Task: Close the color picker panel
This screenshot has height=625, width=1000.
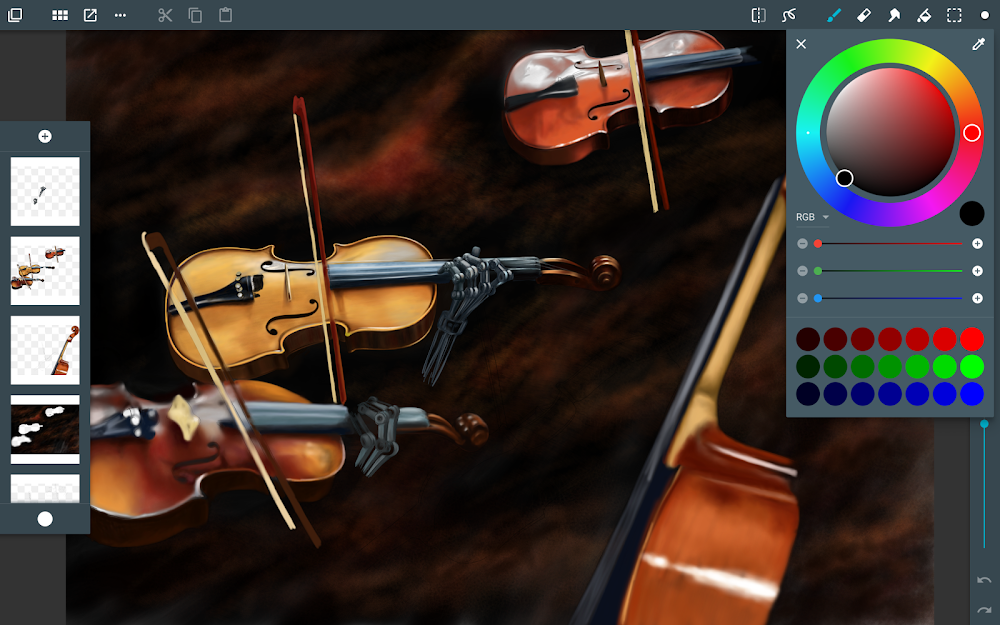Action: tap(800, 44)
